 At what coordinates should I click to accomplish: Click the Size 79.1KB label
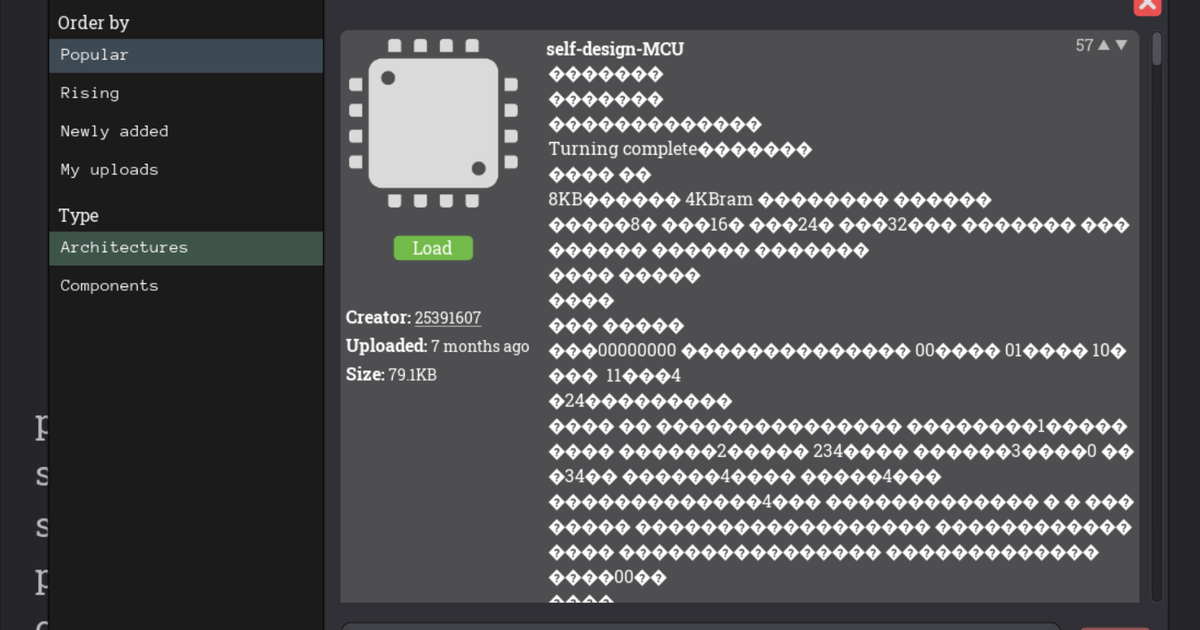391,375
